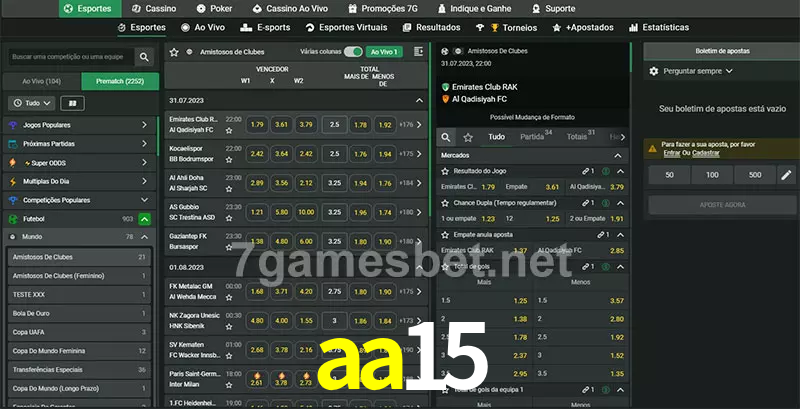
Task: Click the competition search input field
Action: point(71,57)
